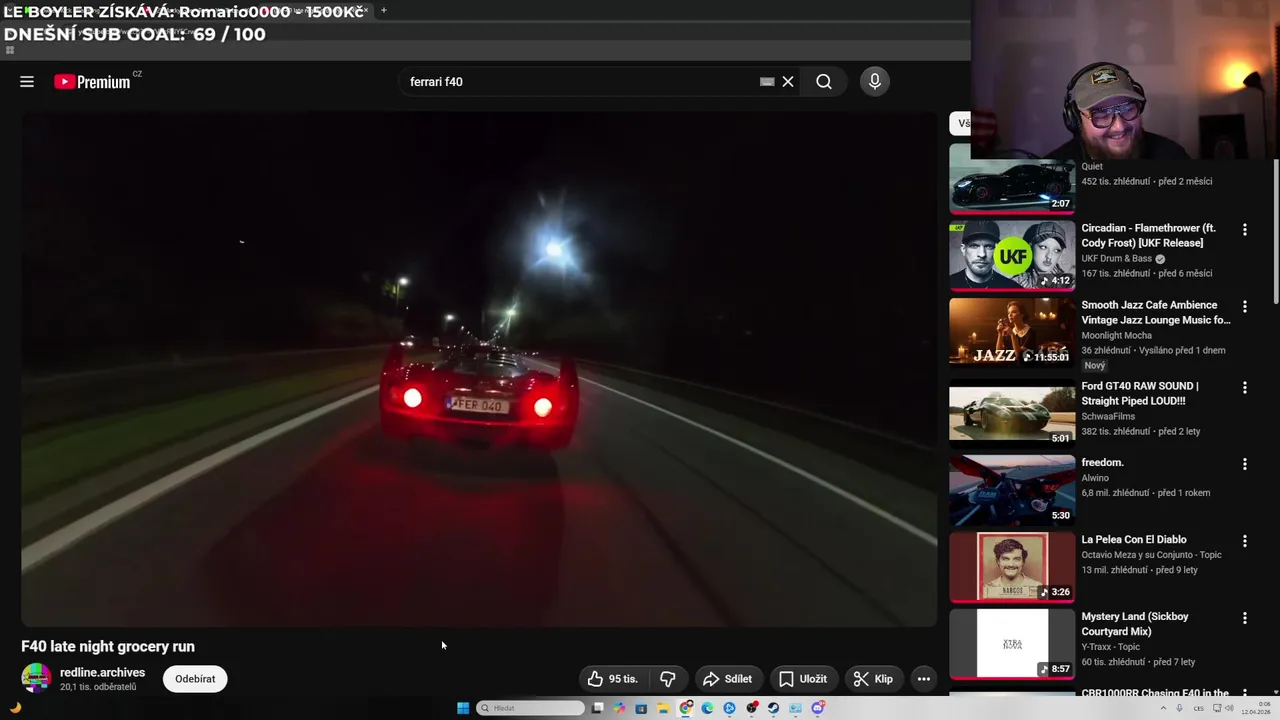The image size is (1280, 720).
Task: Open options menu for freedom. video
Action: [x=1245, y=465]
